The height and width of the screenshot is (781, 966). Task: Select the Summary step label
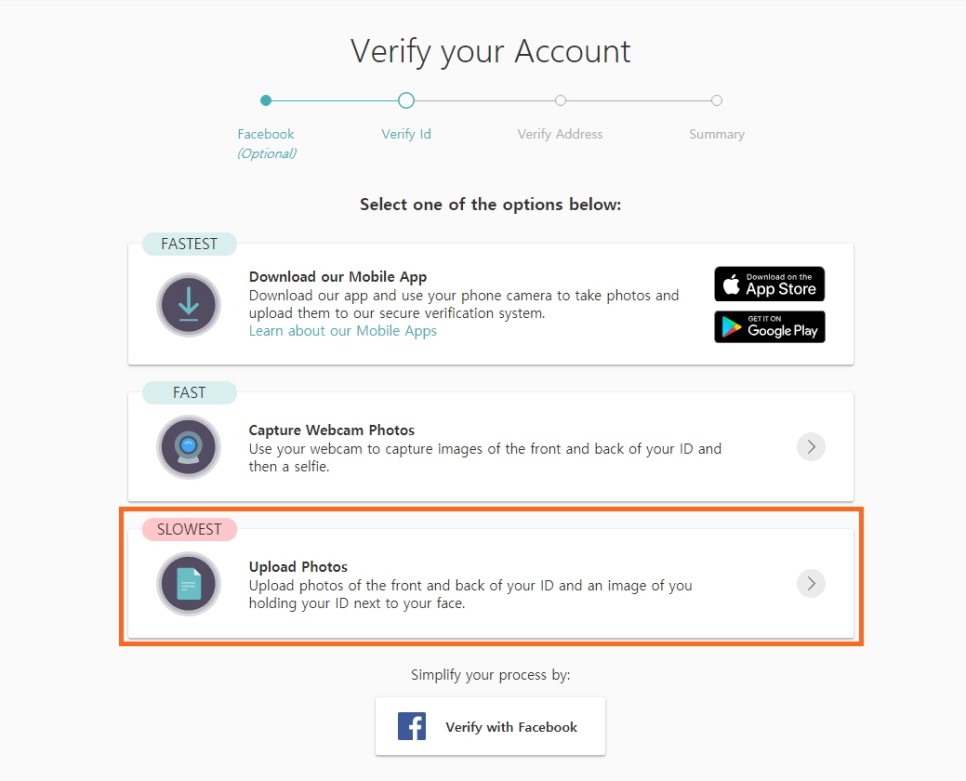(716, 134)
